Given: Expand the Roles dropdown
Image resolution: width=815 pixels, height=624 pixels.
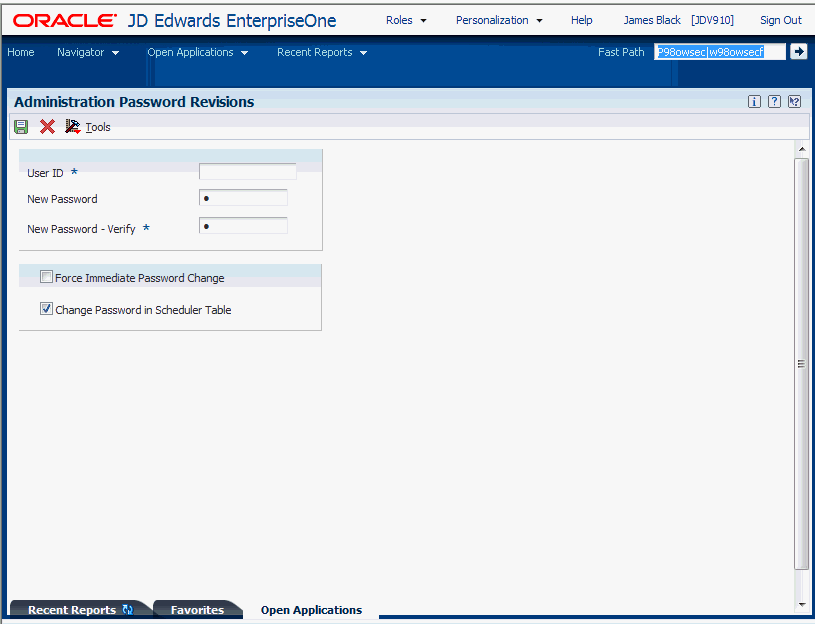Looking at the screenshot, I should pos(406,20).
